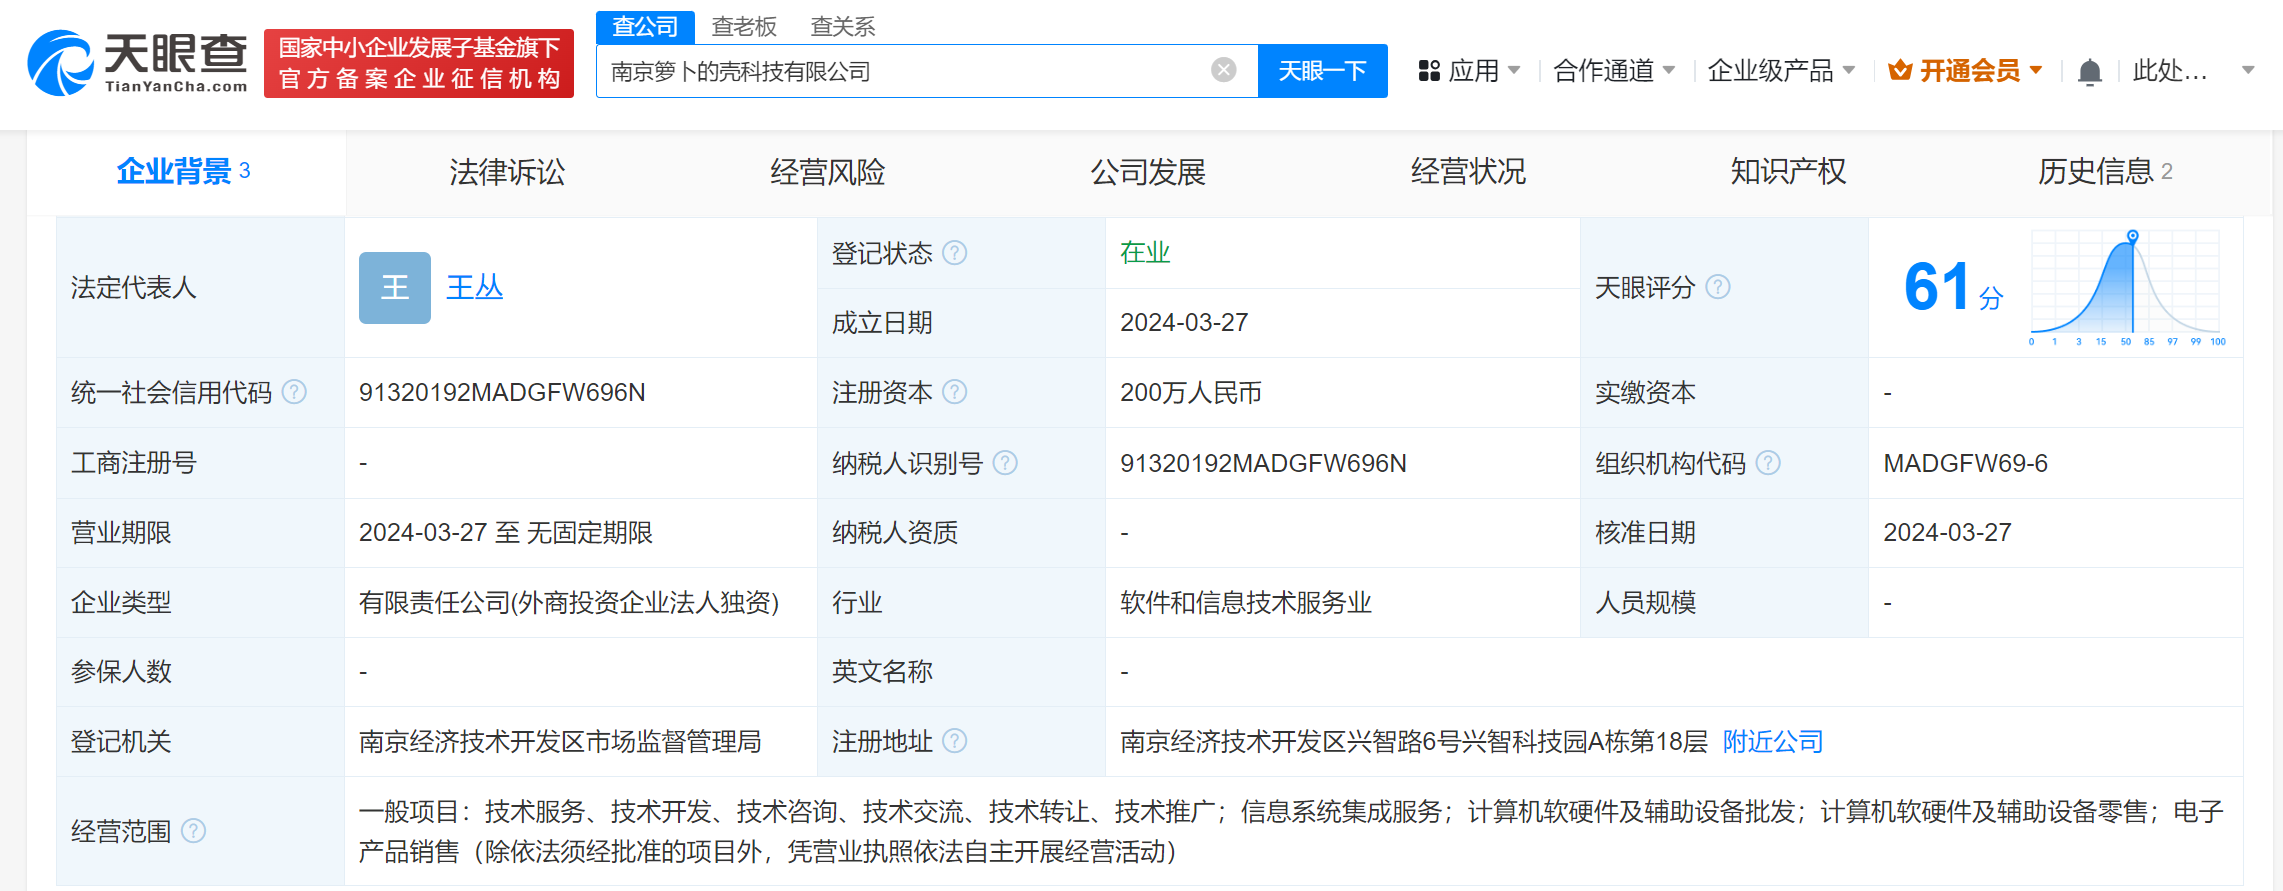Click organization code MADGFW69-6
2283x891 pixels.
point(1965,463)
